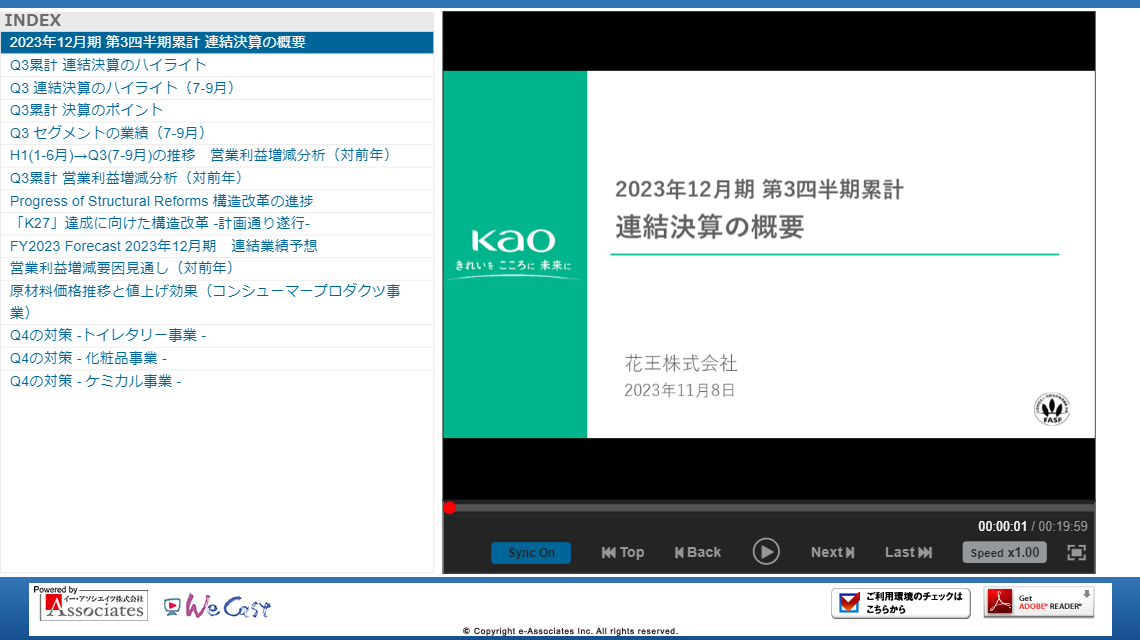The height and width of the screenshot is (640, 1140).
Task: Skip to Next slide
Action: click(832, 552)
